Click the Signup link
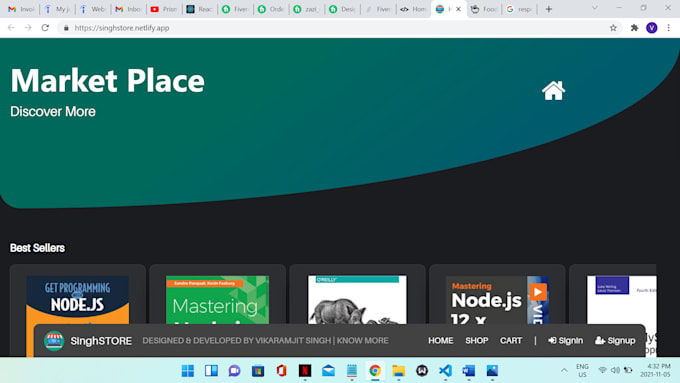Viewport: 680px width, 383px height. click(x=615, y=341)
